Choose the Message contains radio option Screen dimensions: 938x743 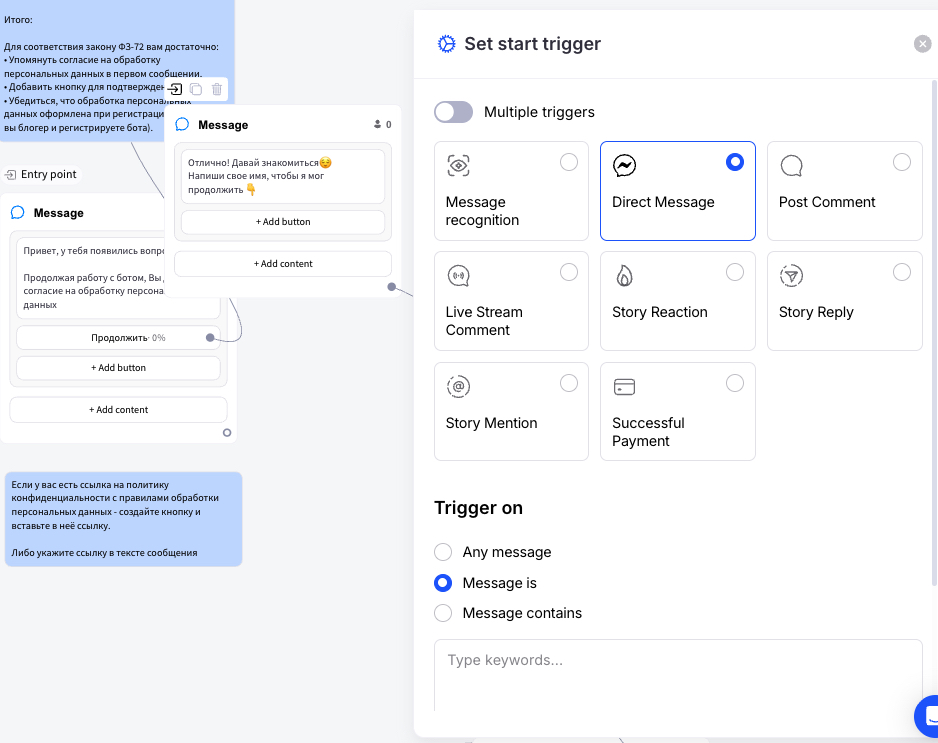tap(443, 613)
